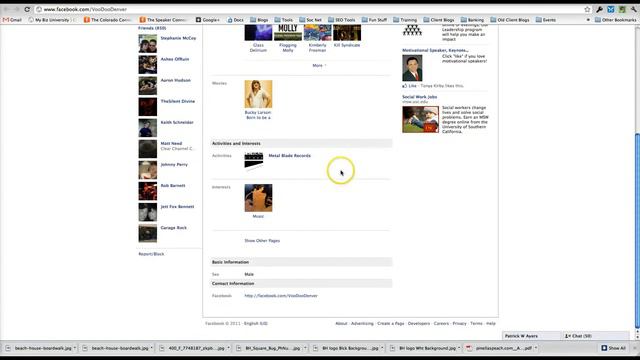Open BH logo Wht Background.jpg download
This screenshot has height=360, width=640.
click(x=425, y=348)
